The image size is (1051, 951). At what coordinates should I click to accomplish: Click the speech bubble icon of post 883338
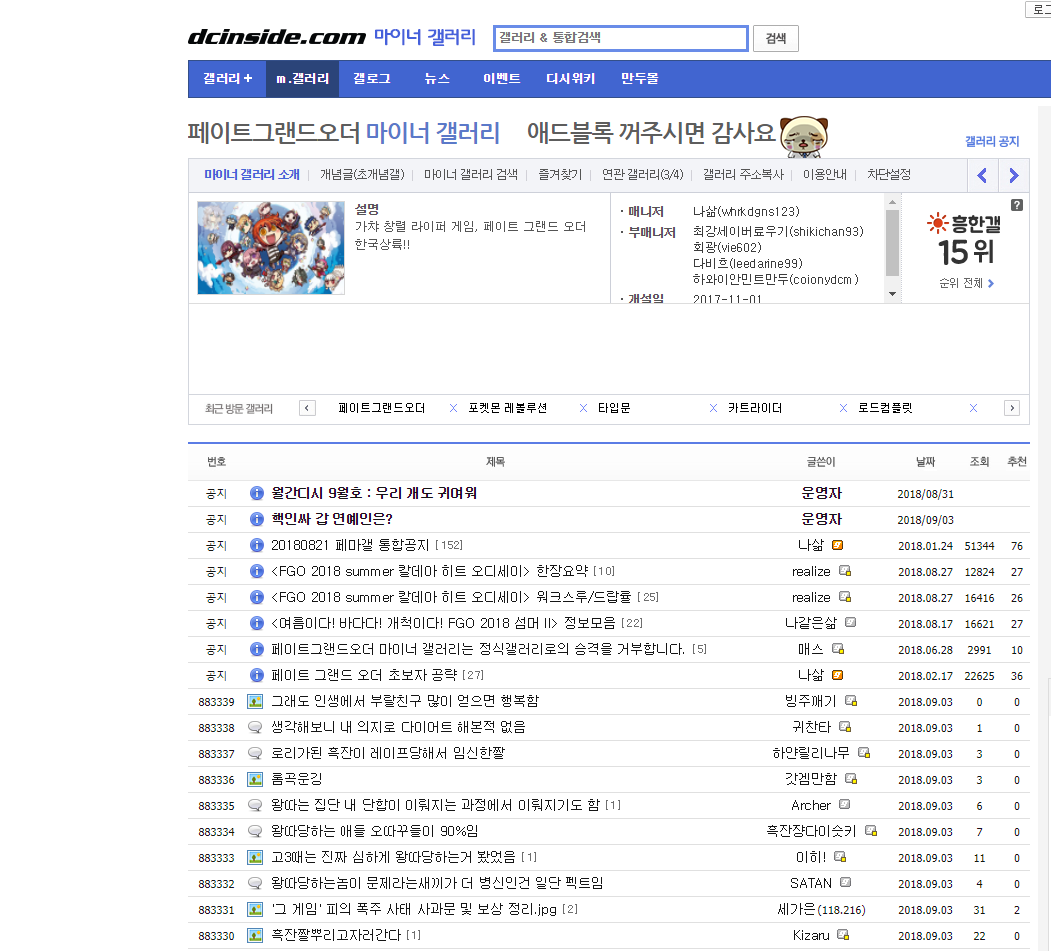255,727
